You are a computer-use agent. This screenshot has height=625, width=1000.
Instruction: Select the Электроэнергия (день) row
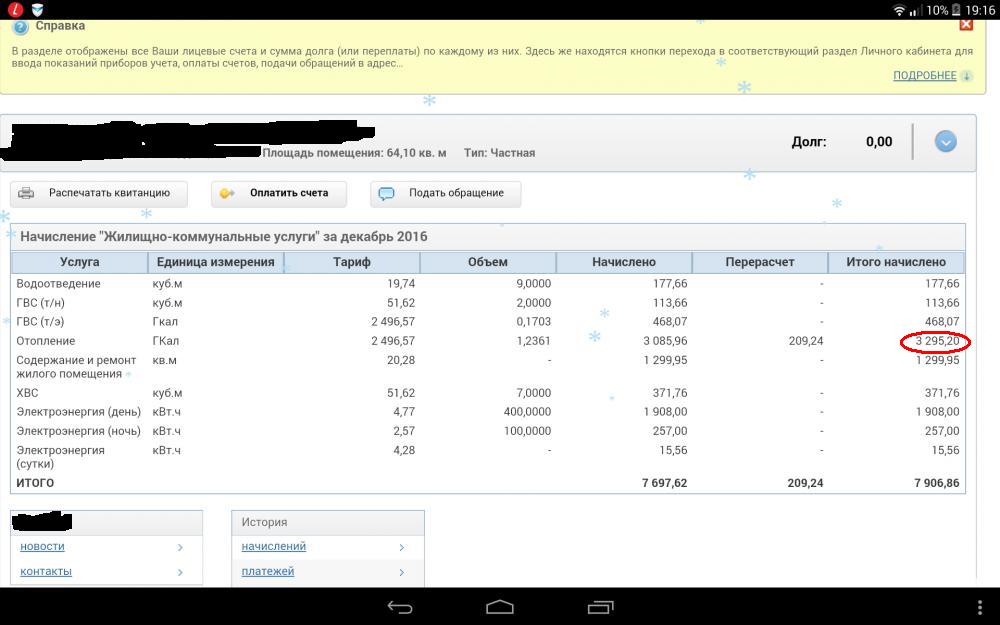(x=488, y=412)
